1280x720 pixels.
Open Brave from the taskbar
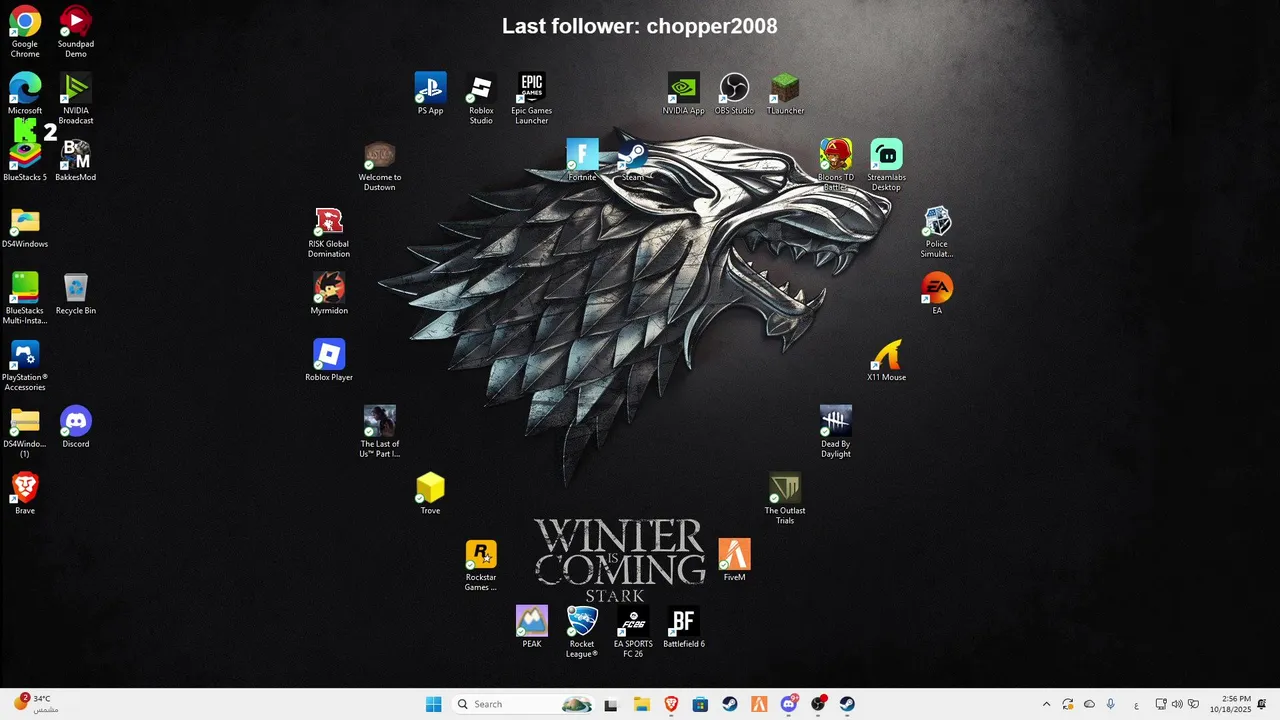pos(671,704)
